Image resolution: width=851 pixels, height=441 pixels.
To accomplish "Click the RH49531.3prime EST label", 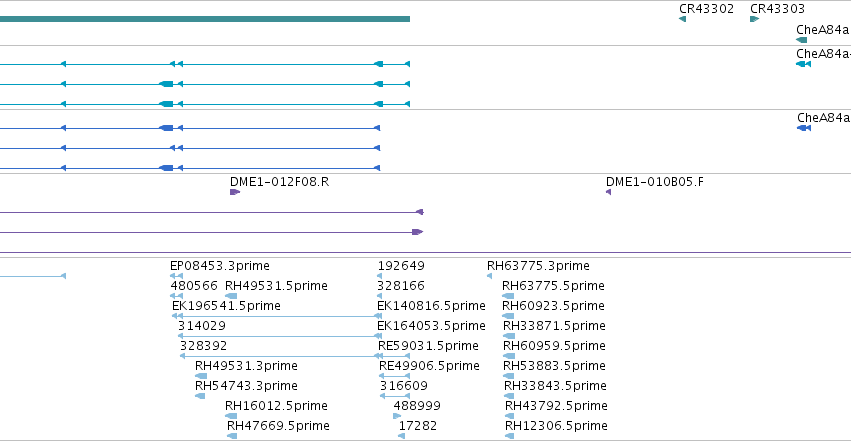I will 246,366.
